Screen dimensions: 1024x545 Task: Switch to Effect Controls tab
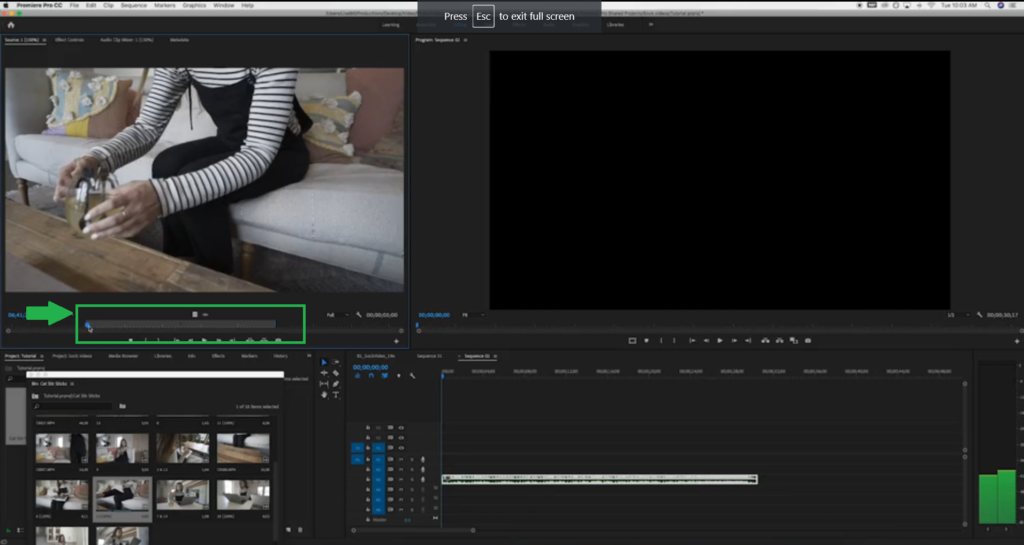[x=69, y=40]
